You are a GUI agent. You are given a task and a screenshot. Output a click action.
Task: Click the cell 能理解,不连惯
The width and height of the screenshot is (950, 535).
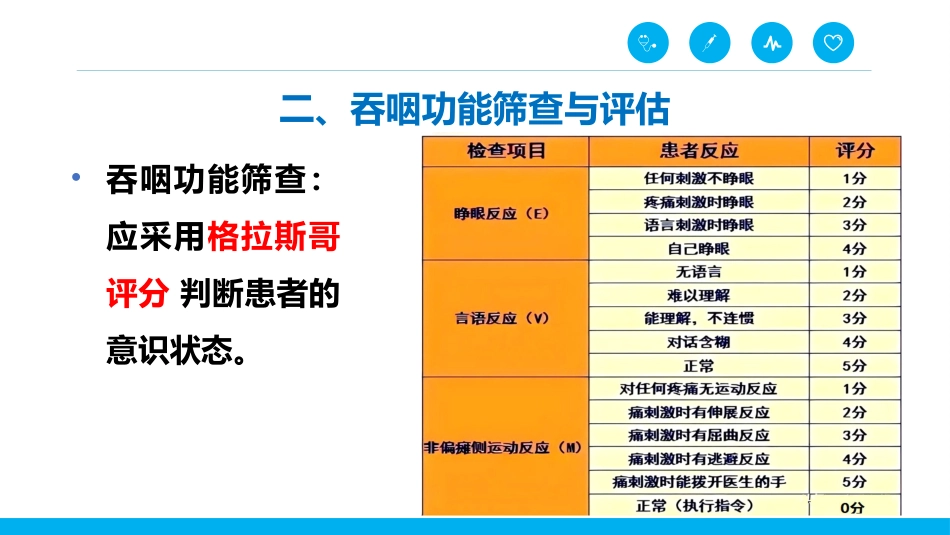pyautogui.click(x=699, y=318)
